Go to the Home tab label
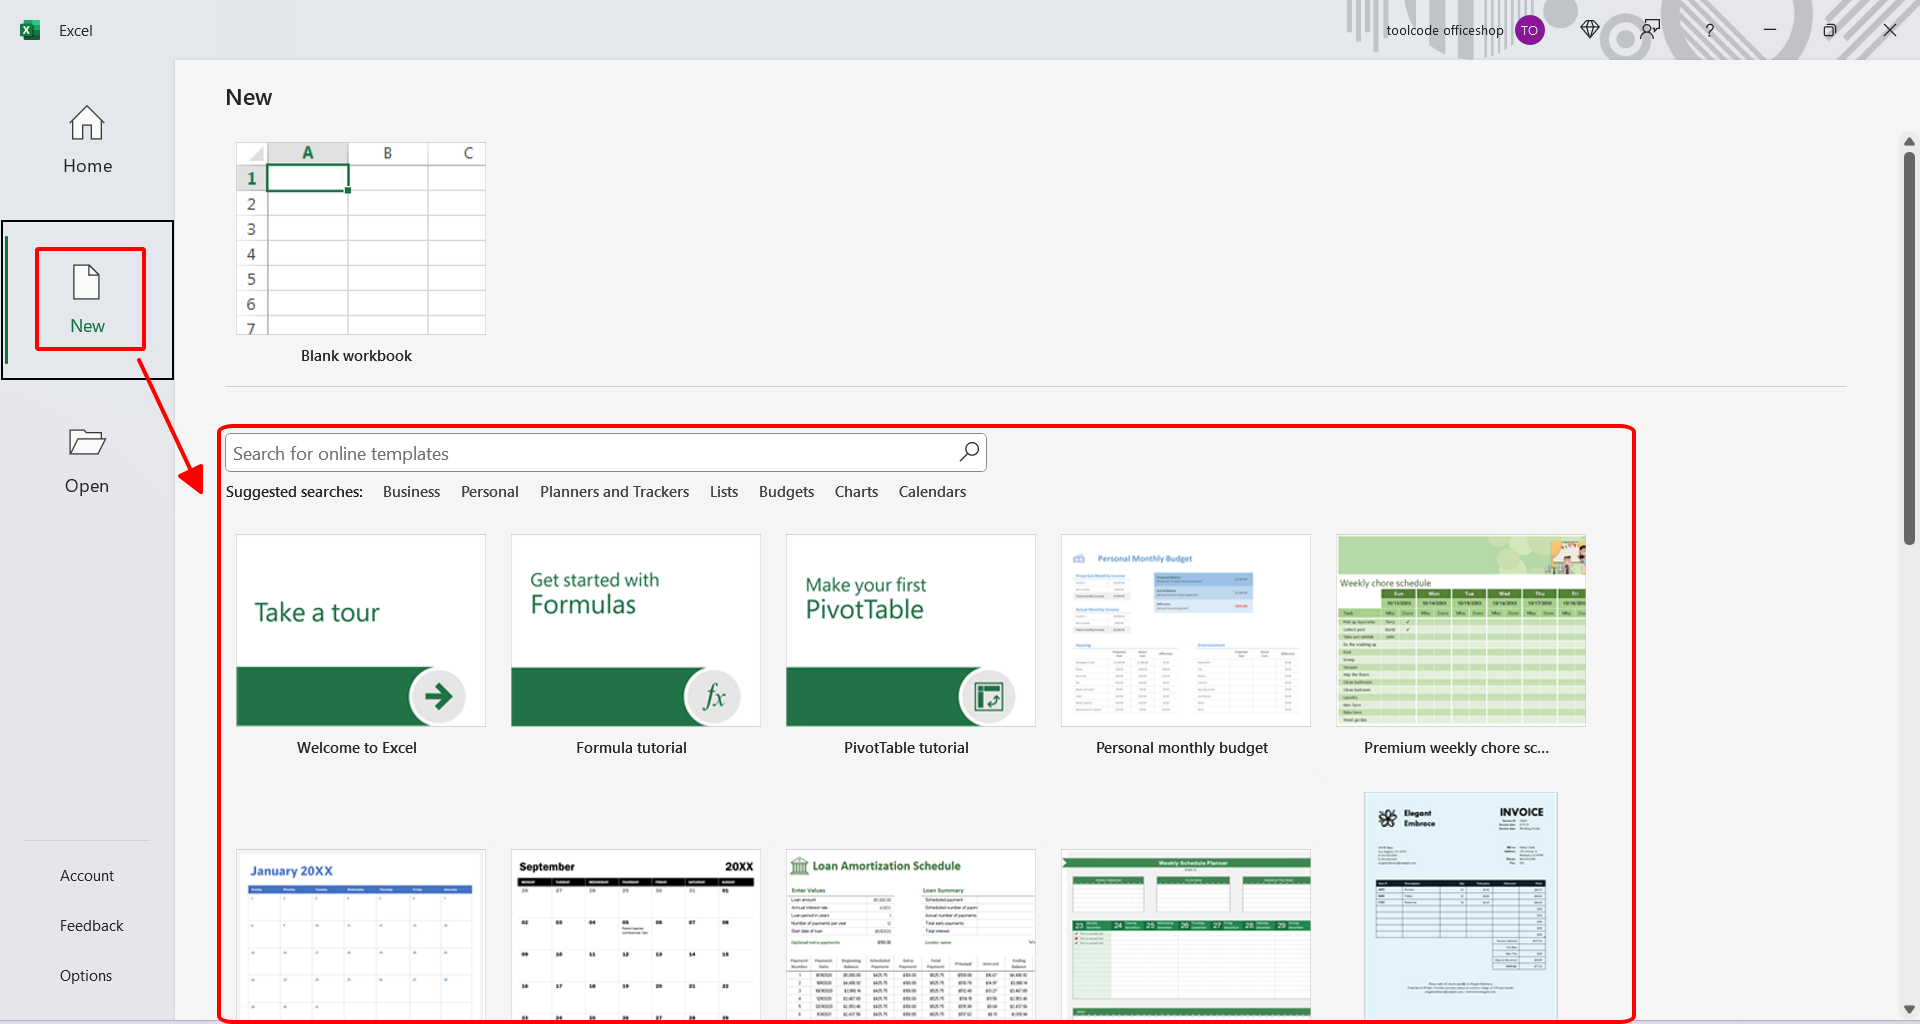The image size is (1920, 1024). [87, 166]
